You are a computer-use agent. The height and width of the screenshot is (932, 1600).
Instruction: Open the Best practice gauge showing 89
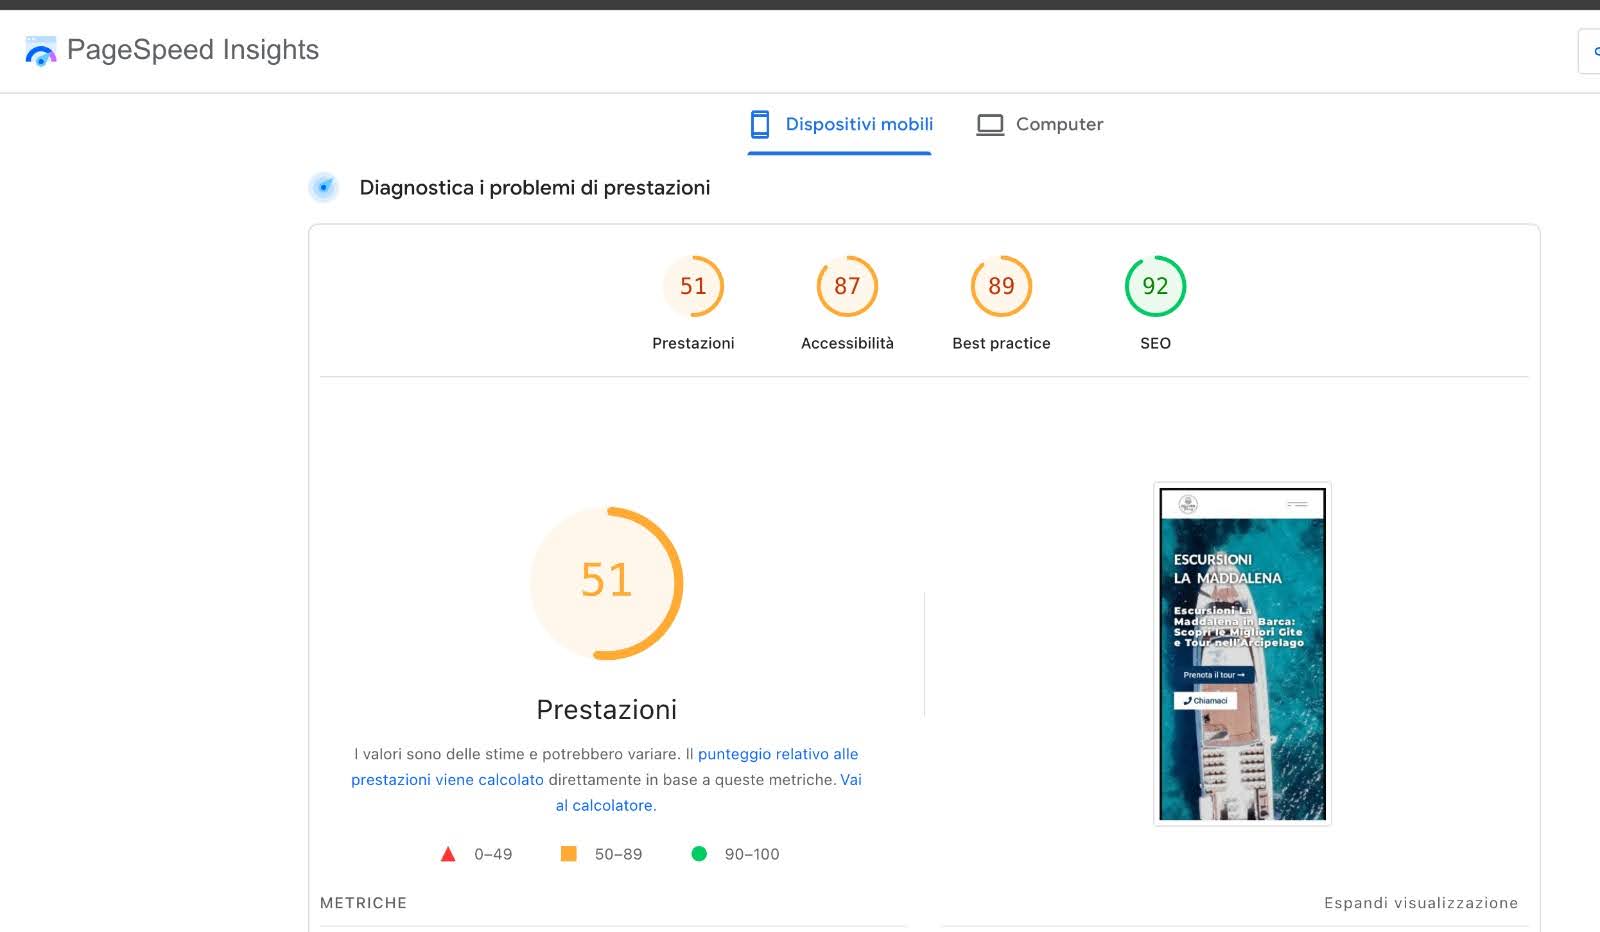(x=1000, y=286)
